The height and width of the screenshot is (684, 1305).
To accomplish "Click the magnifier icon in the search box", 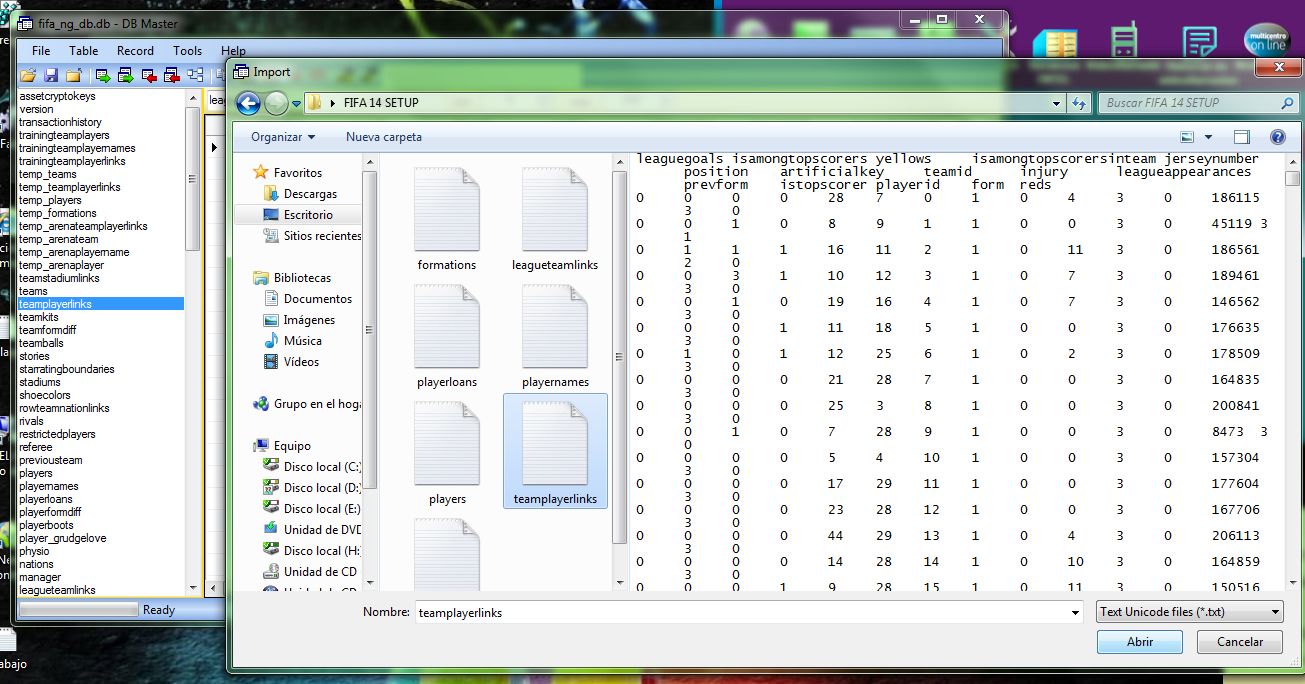I will 1287,103.
